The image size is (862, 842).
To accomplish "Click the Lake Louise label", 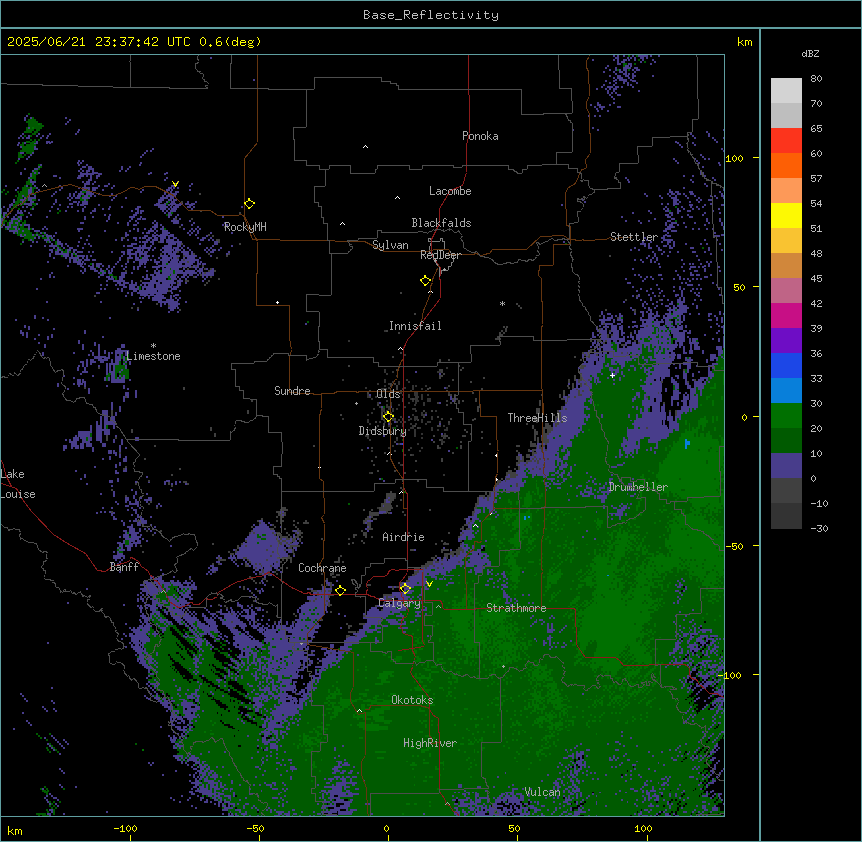I will [x=18, y=484].
